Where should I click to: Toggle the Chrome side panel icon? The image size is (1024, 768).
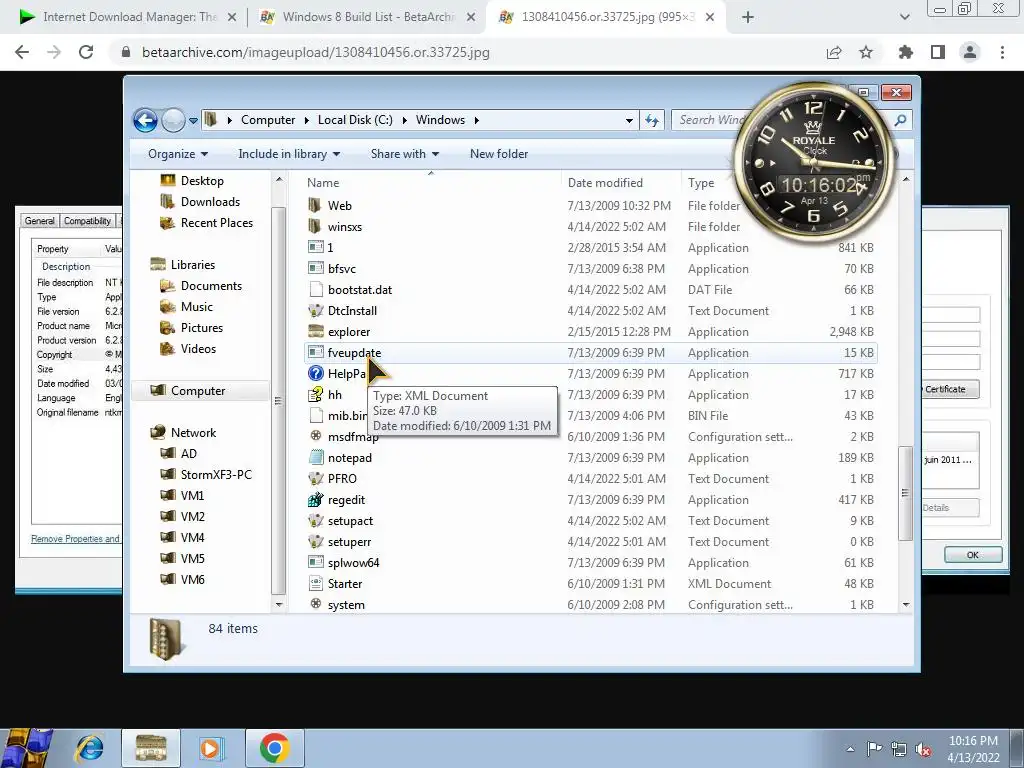tap(938, 52)
